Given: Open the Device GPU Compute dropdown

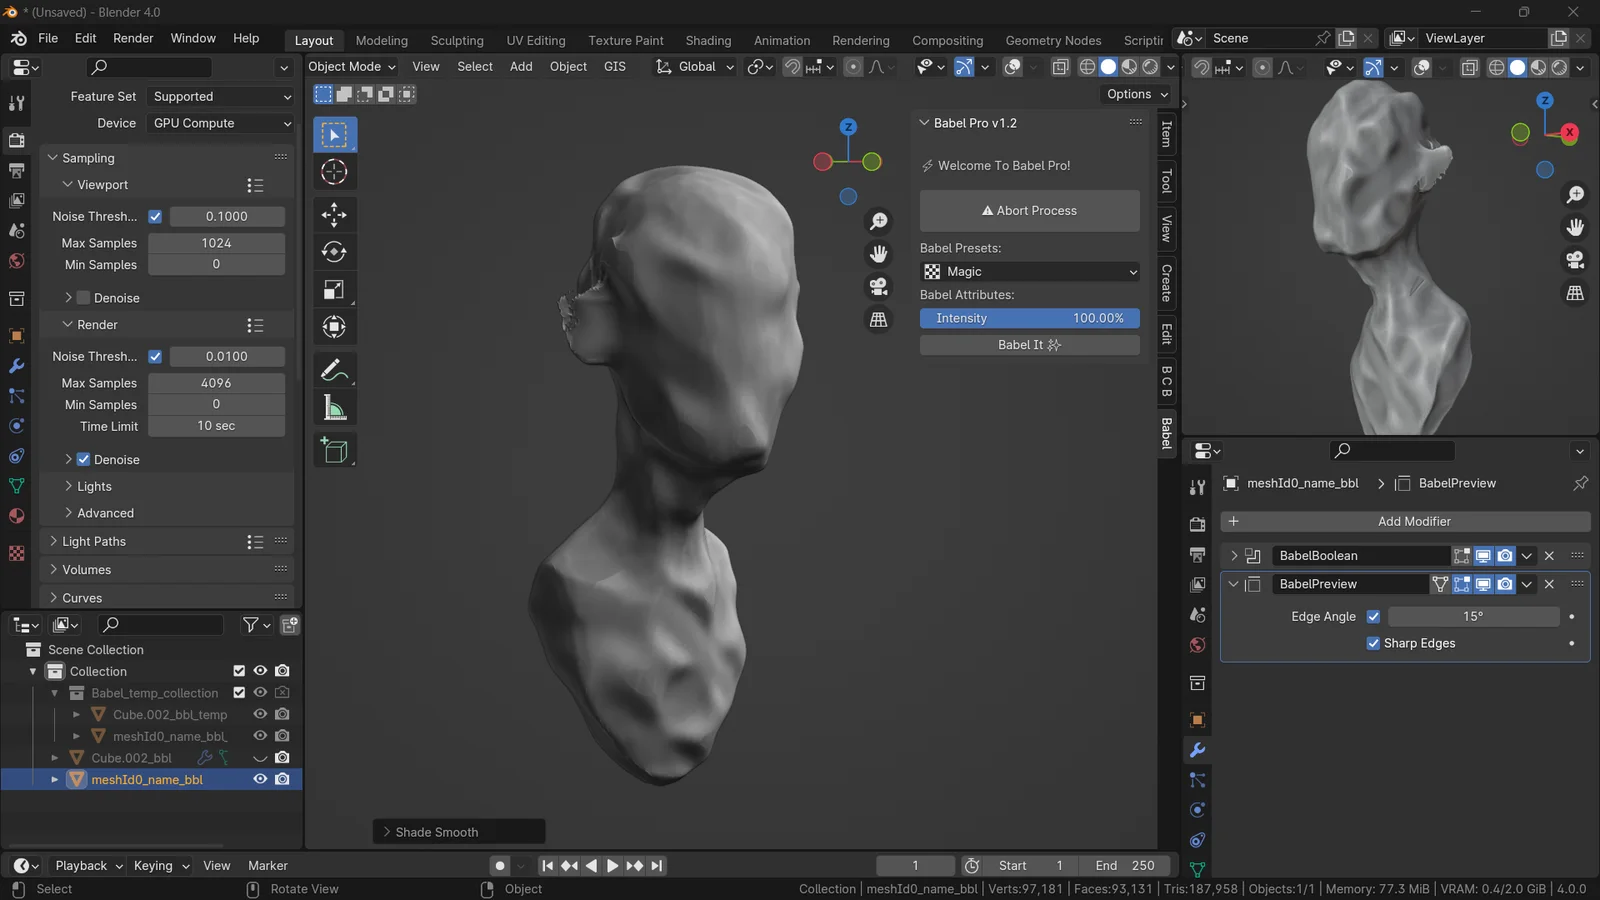Looking at the screenshot, I should (221, 123).
